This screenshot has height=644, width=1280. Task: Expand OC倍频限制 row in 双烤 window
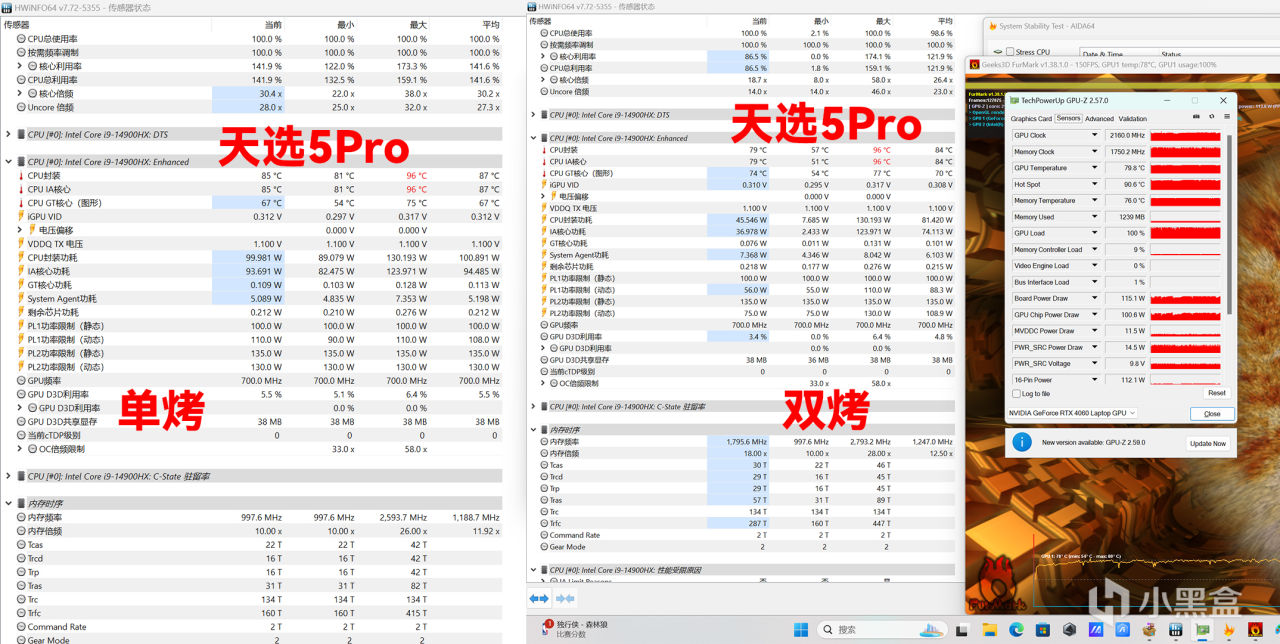point(543,383)
